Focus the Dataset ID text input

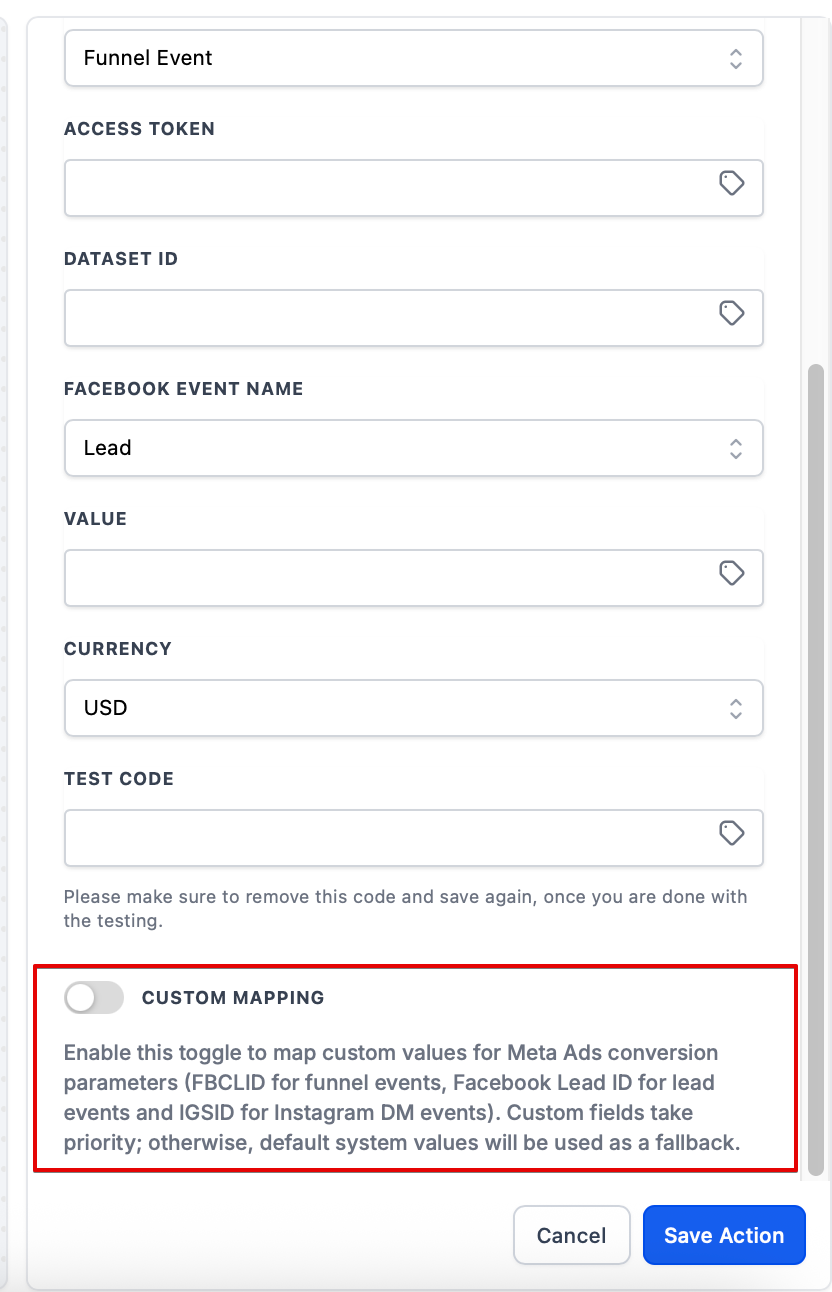(x=385, y=318)
